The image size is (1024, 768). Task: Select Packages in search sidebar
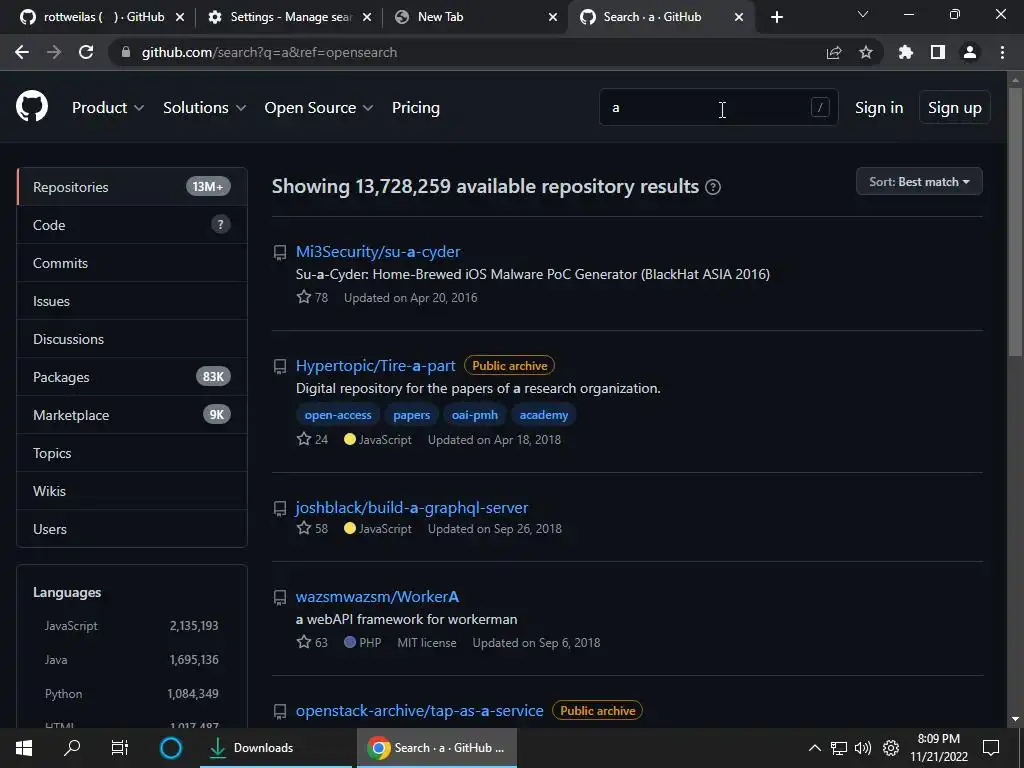pos(132,377)
